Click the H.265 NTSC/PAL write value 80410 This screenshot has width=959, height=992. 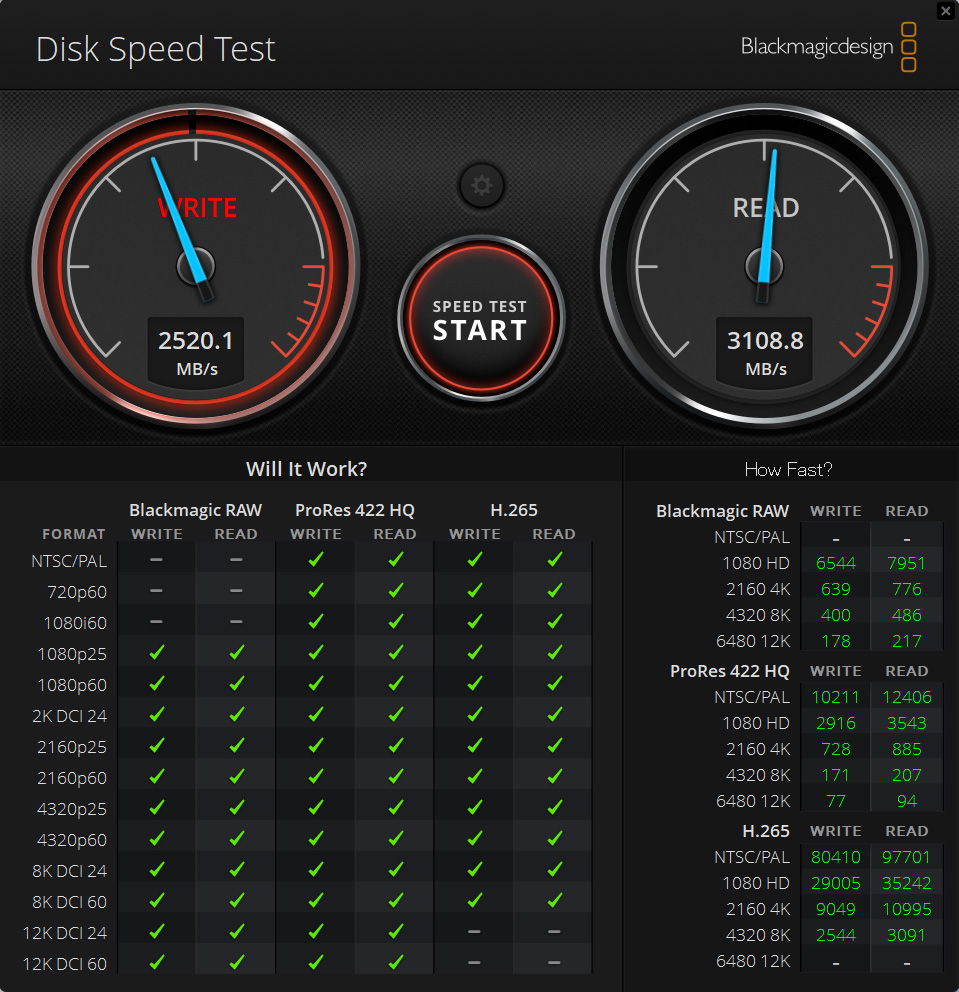pyautogui.click(x=836, y=857)
